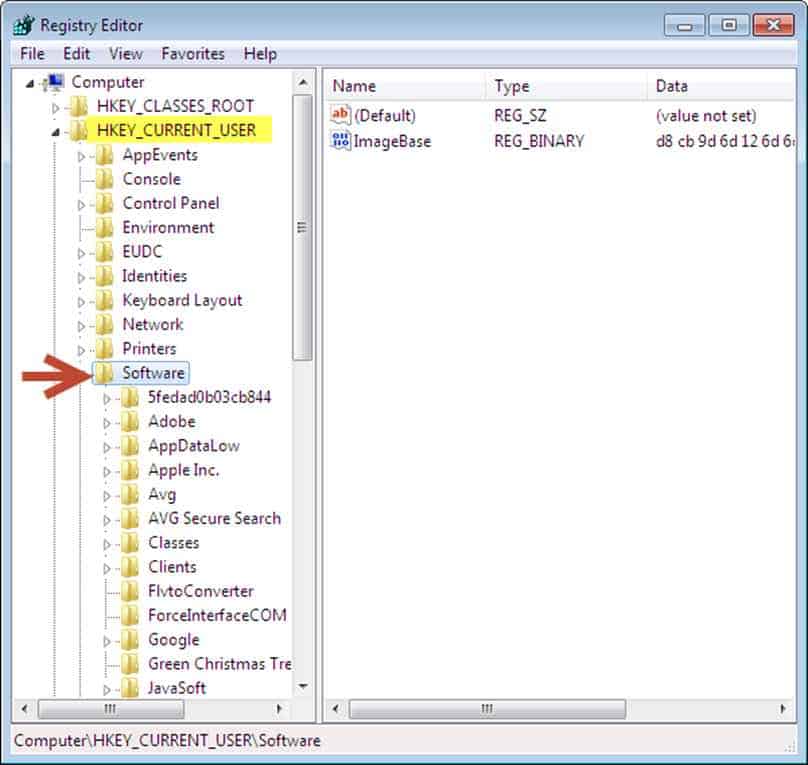Image resolution: width=808 pixels, height=765 pixels.
Task: Click the HKEY_CLASSES_ROOT folder icon
Action: point(79,107)
